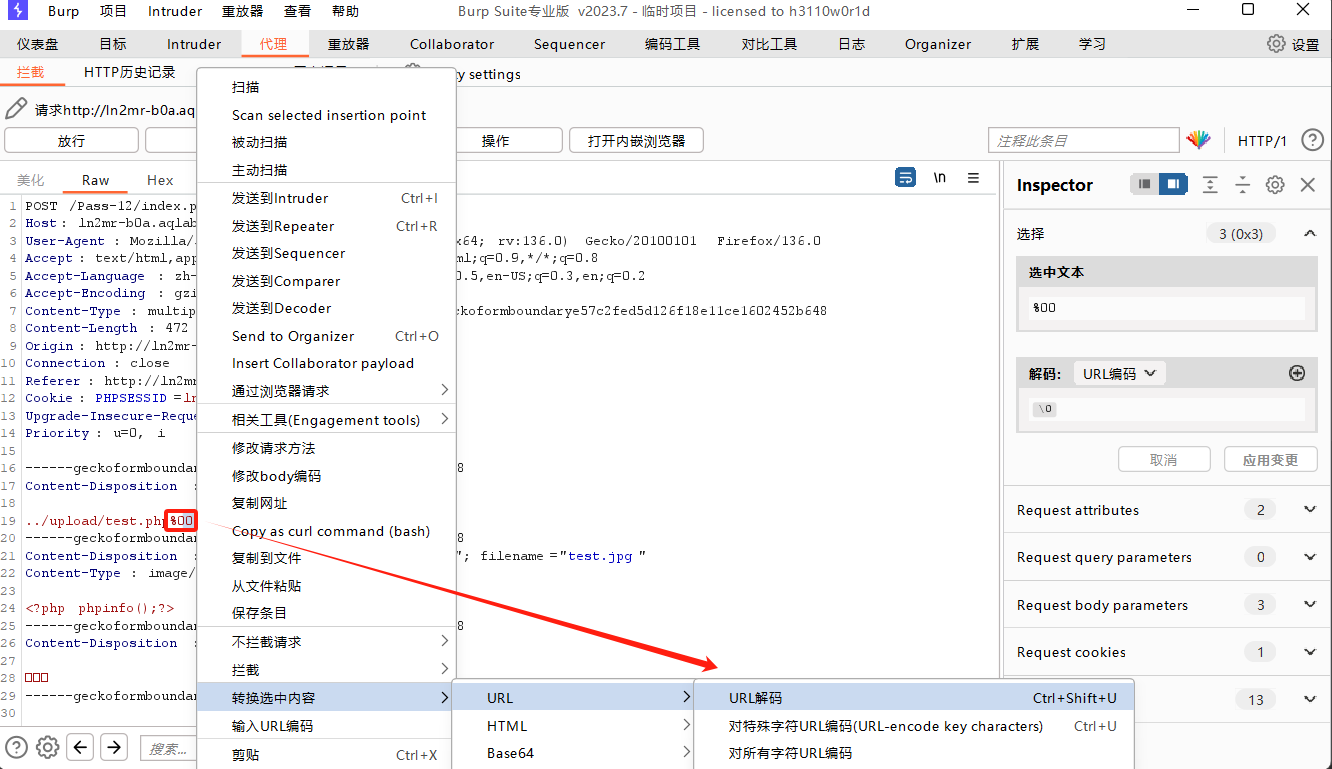Select Send to Organizer menu entry
This screenshot has width=1332, height=769.
[x=327, y=336]
